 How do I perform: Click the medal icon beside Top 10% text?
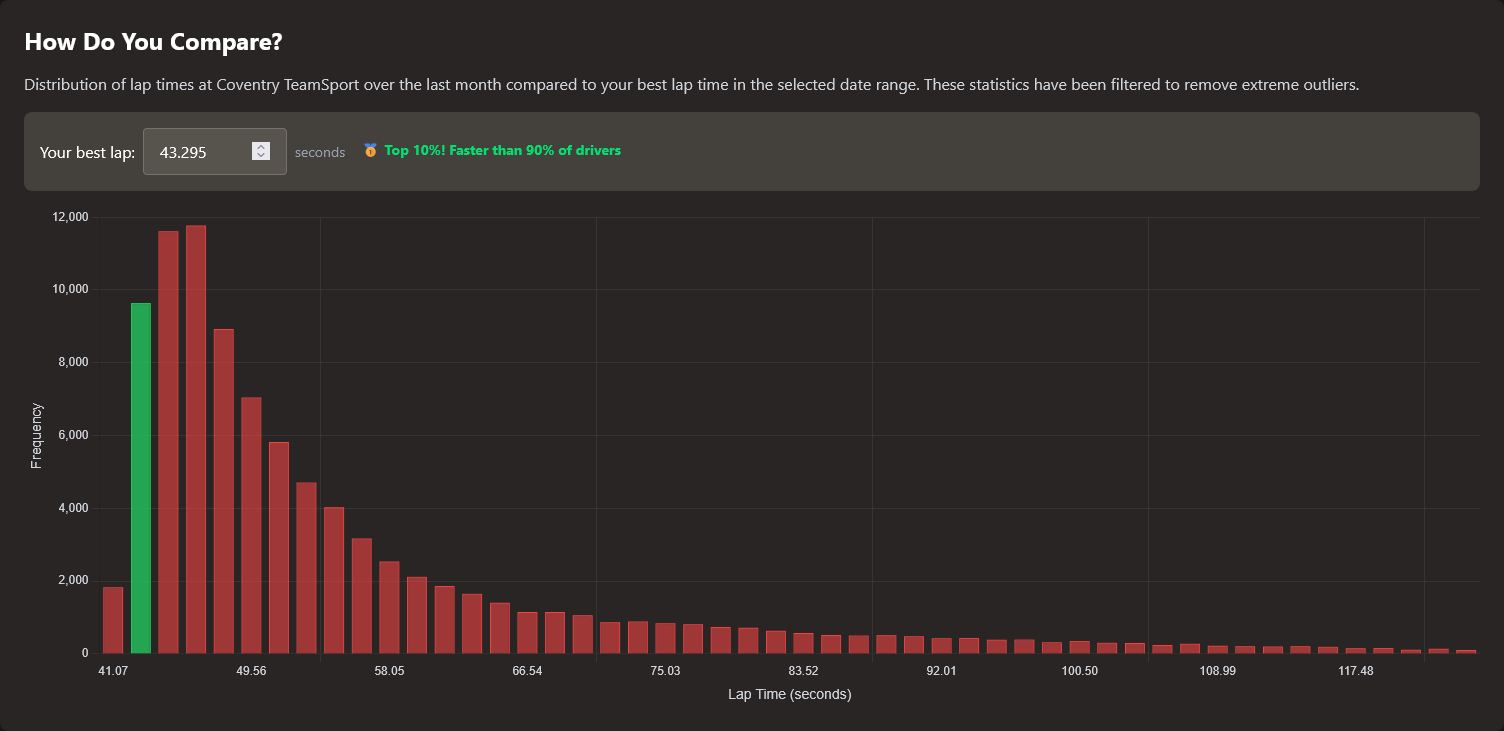click(x=370, y=151)
